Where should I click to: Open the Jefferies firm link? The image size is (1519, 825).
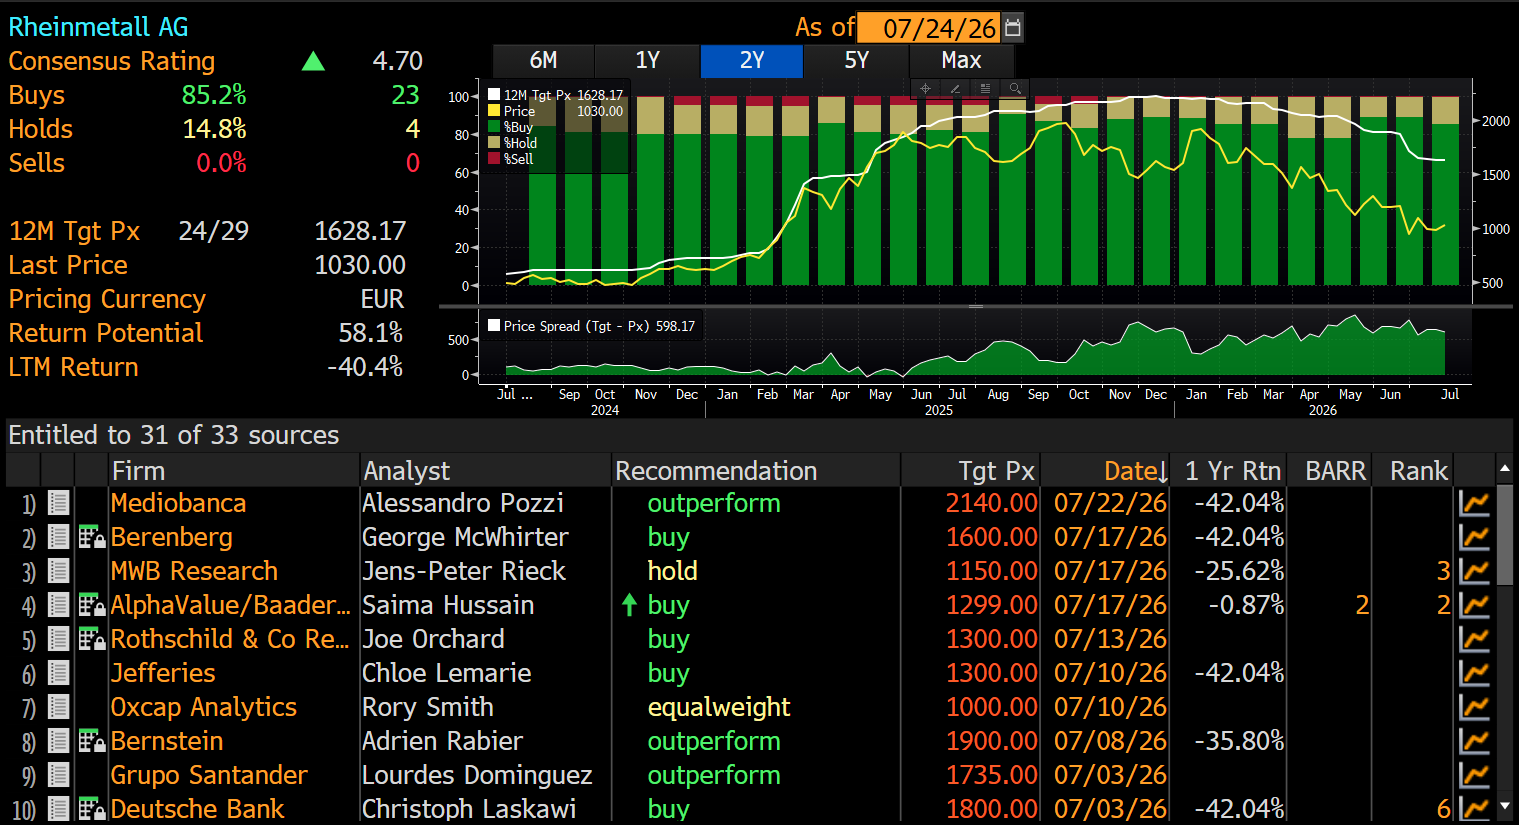click(x=163, y=673)
